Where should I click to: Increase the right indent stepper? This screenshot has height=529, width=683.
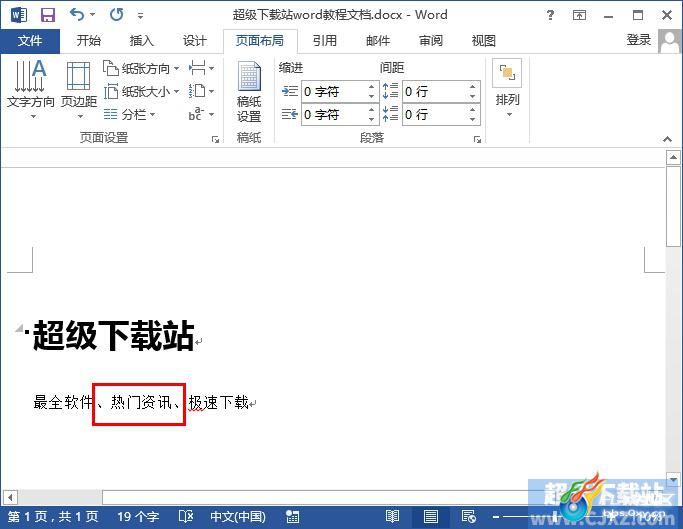371,109
